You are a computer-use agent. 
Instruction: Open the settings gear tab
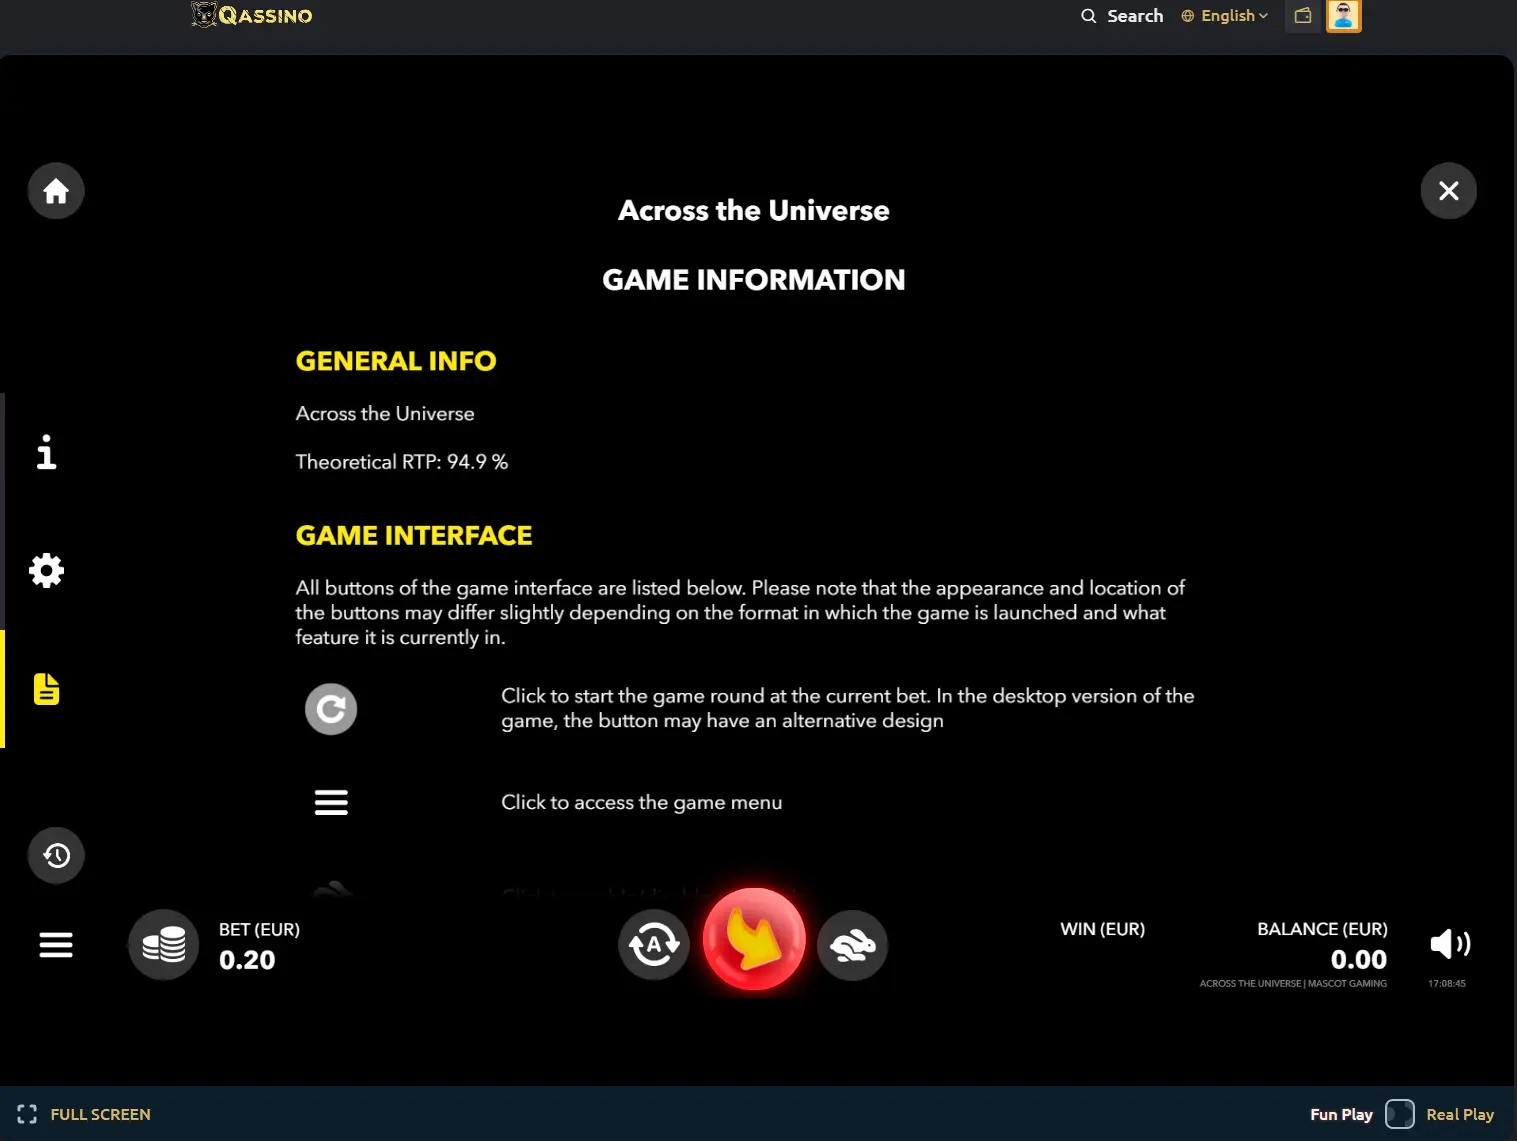point(46,571)
